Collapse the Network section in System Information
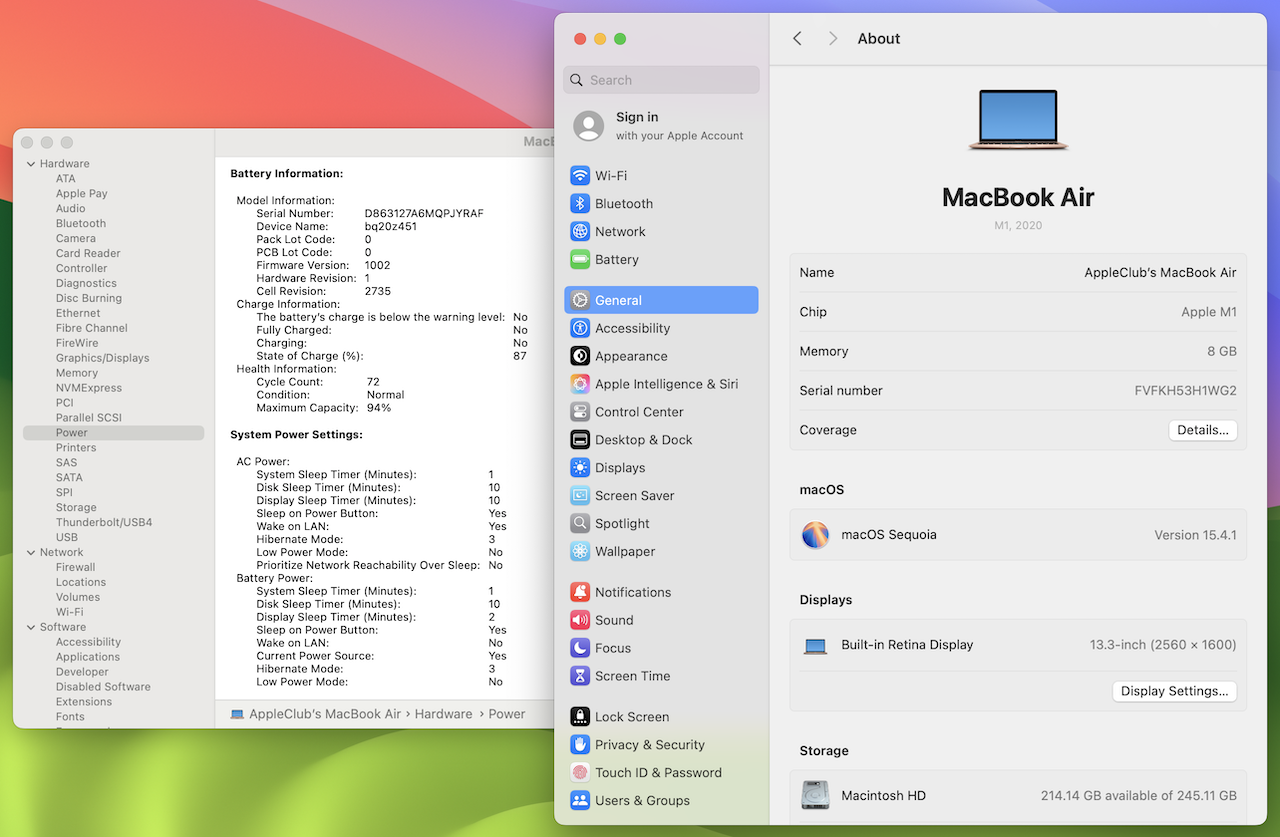Screen dimensions: 1280x837 30,552
